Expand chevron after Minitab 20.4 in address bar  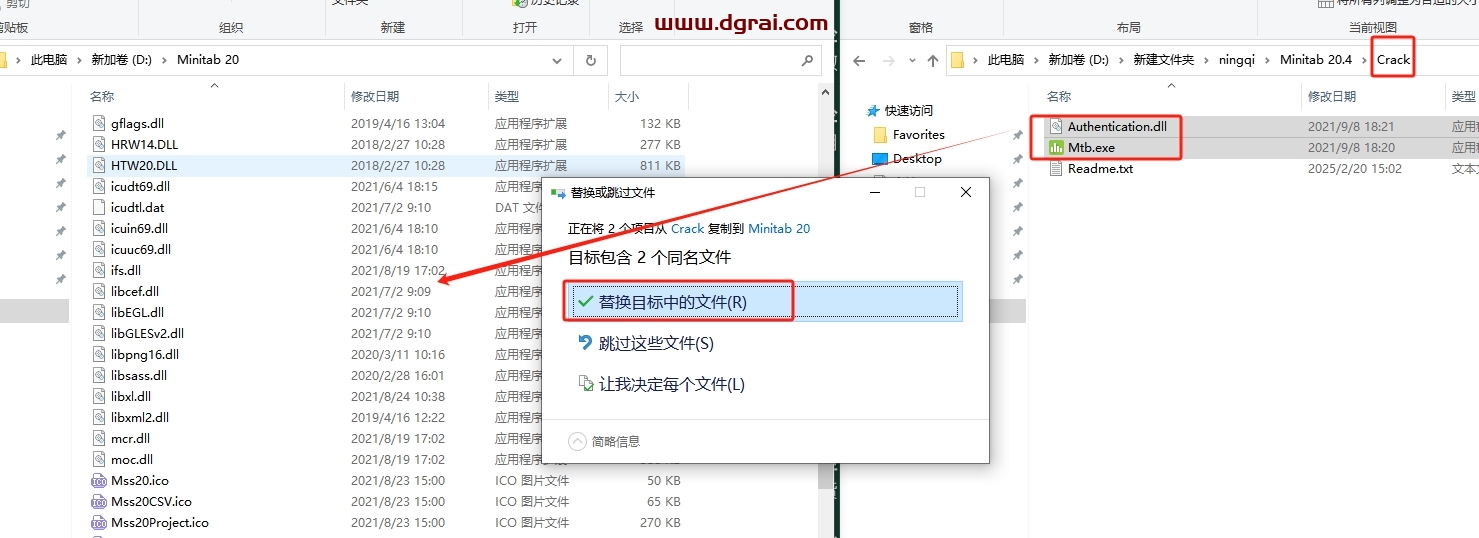(1364, 60)
